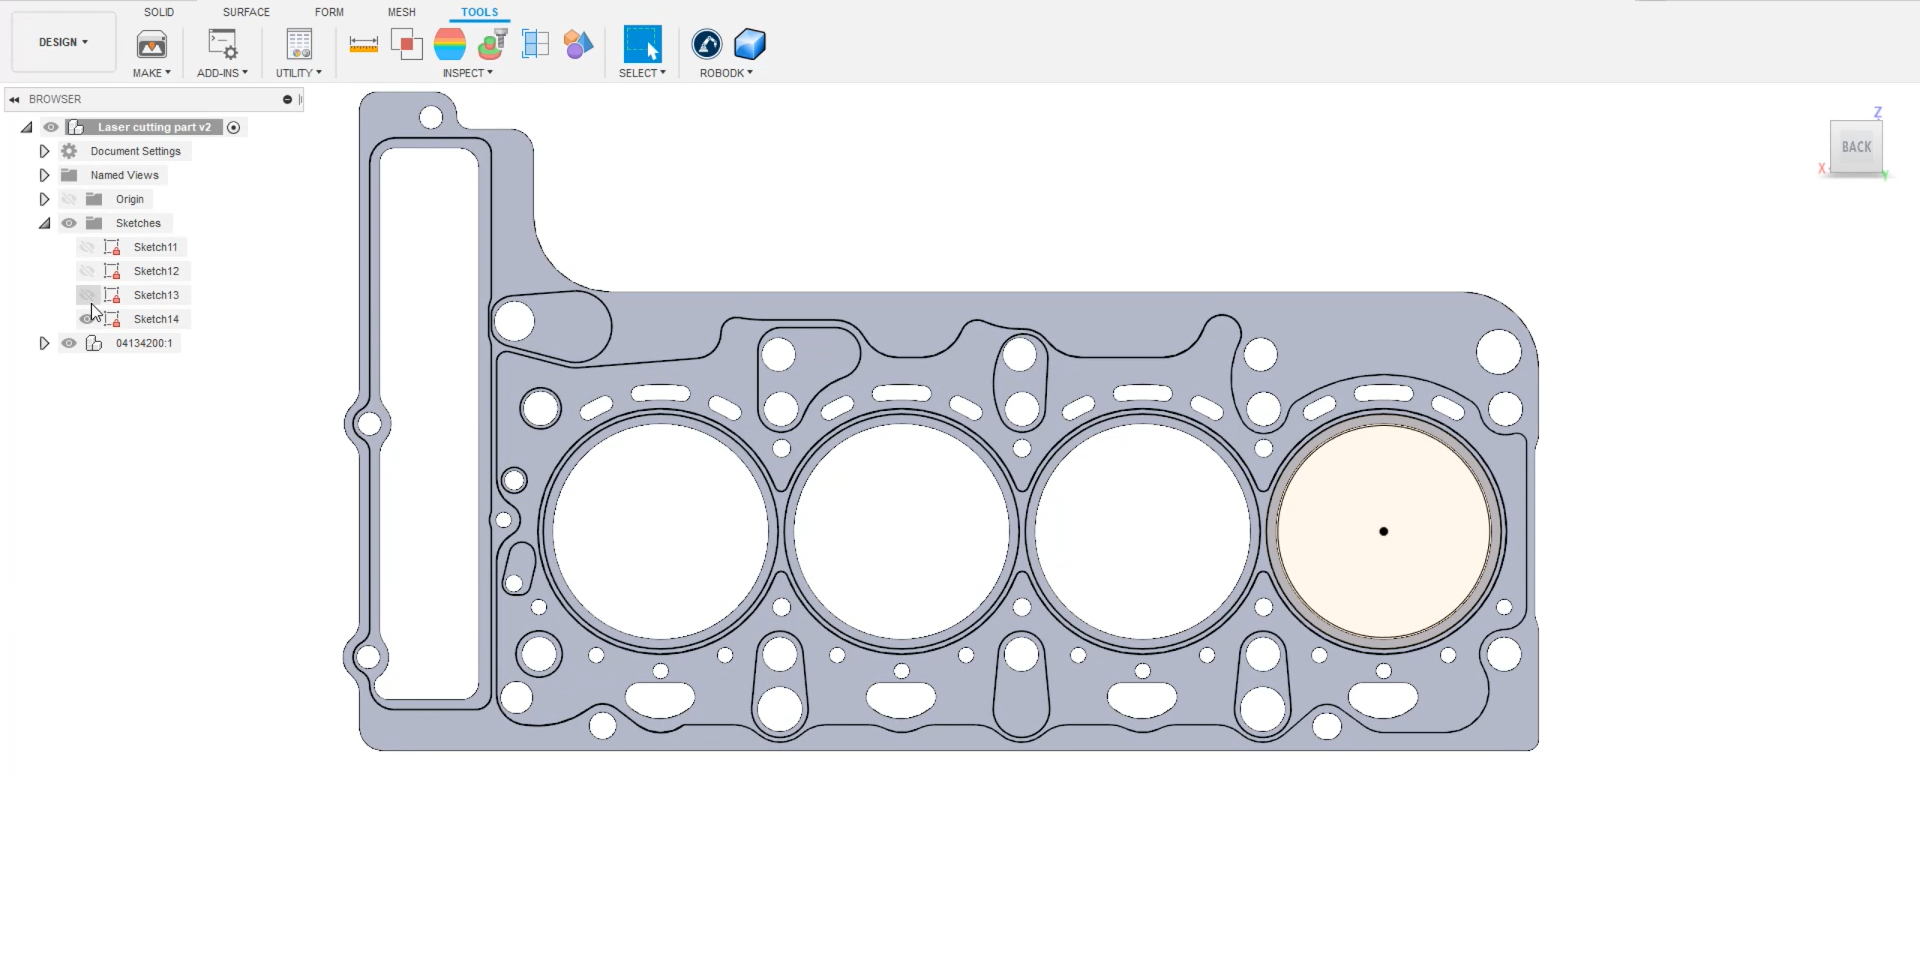Expand the Document Settings node
The image size is (1920, 956).
click(43, 150)
